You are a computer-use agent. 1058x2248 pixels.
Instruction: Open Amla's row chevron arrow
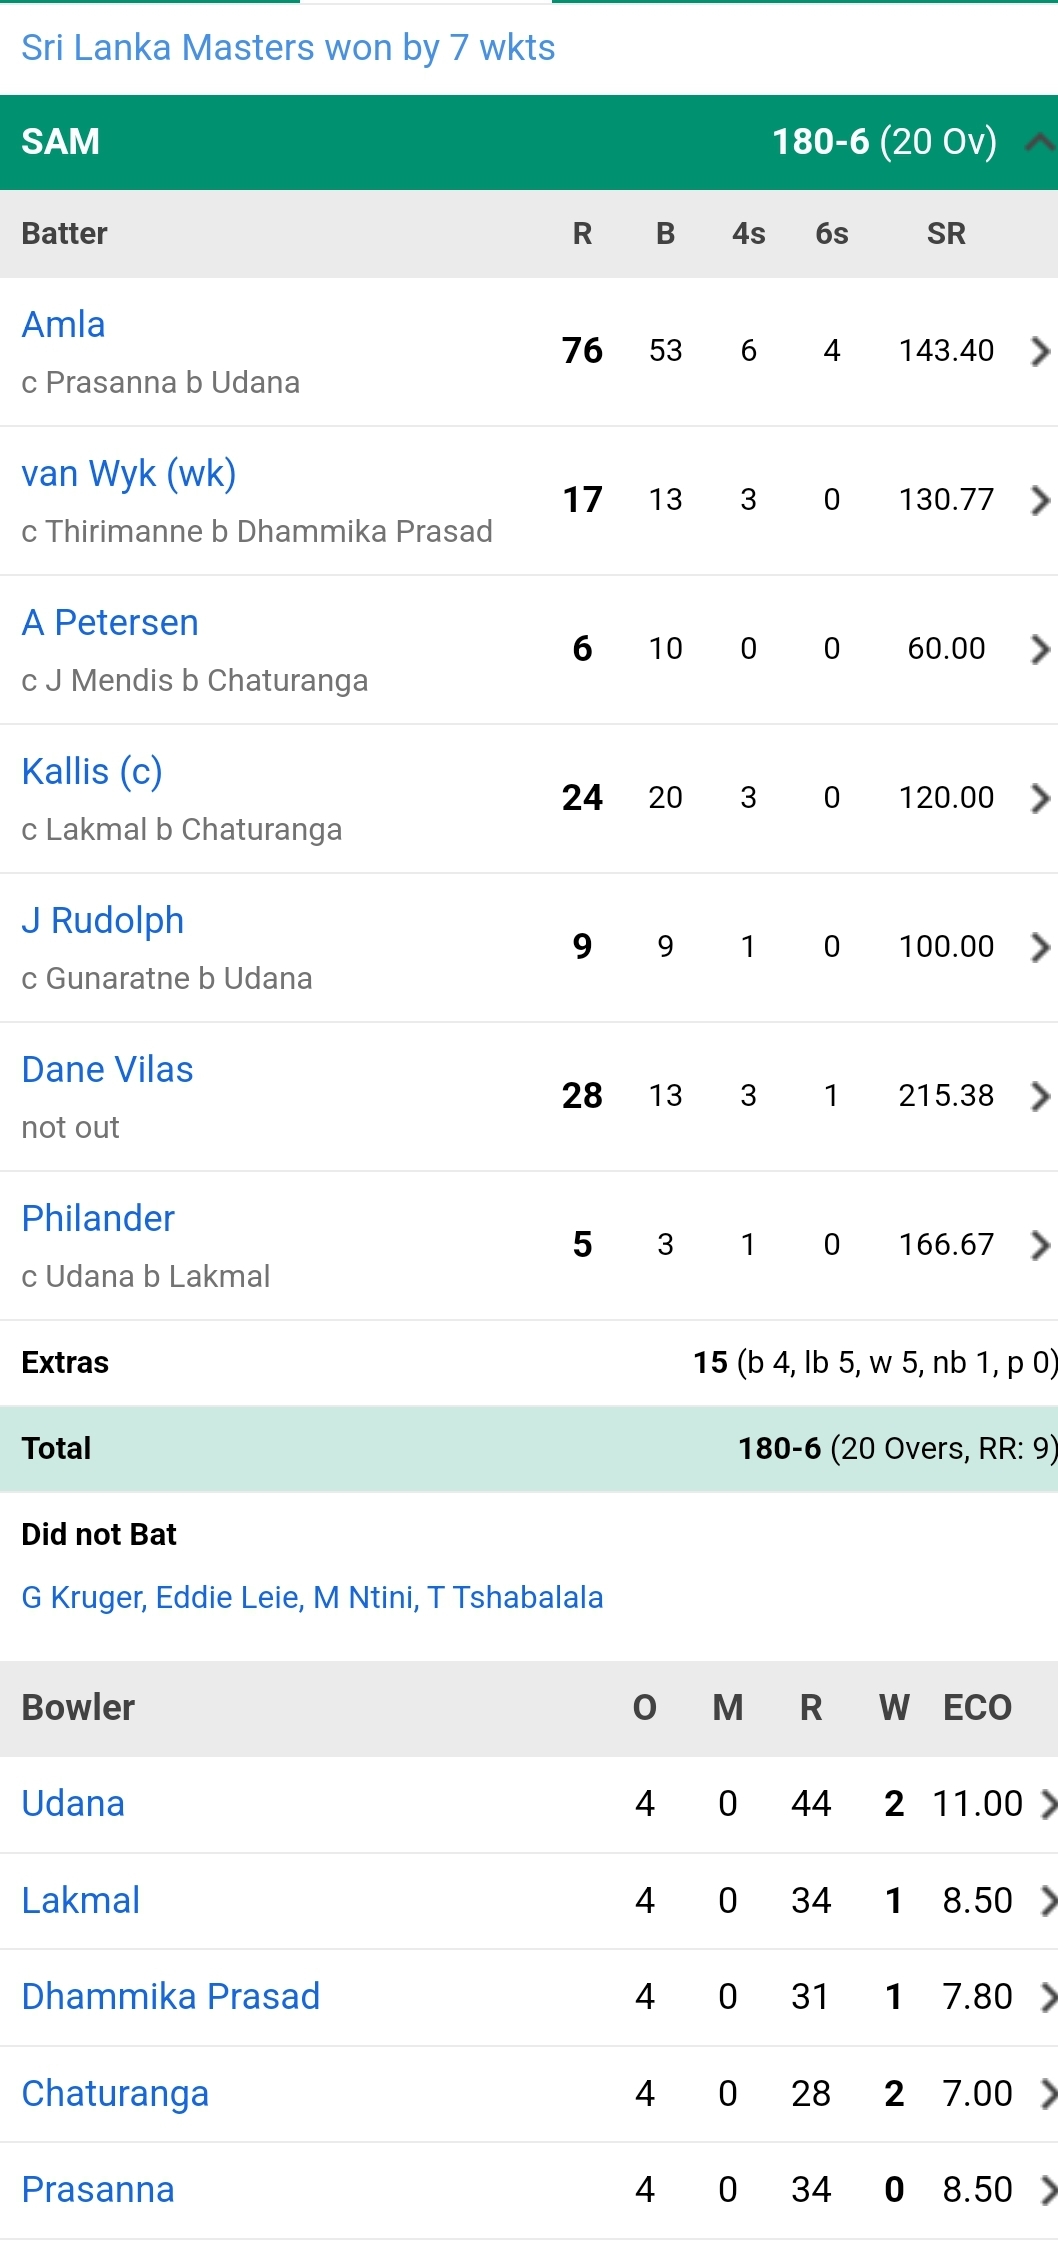coord(1040,351)
